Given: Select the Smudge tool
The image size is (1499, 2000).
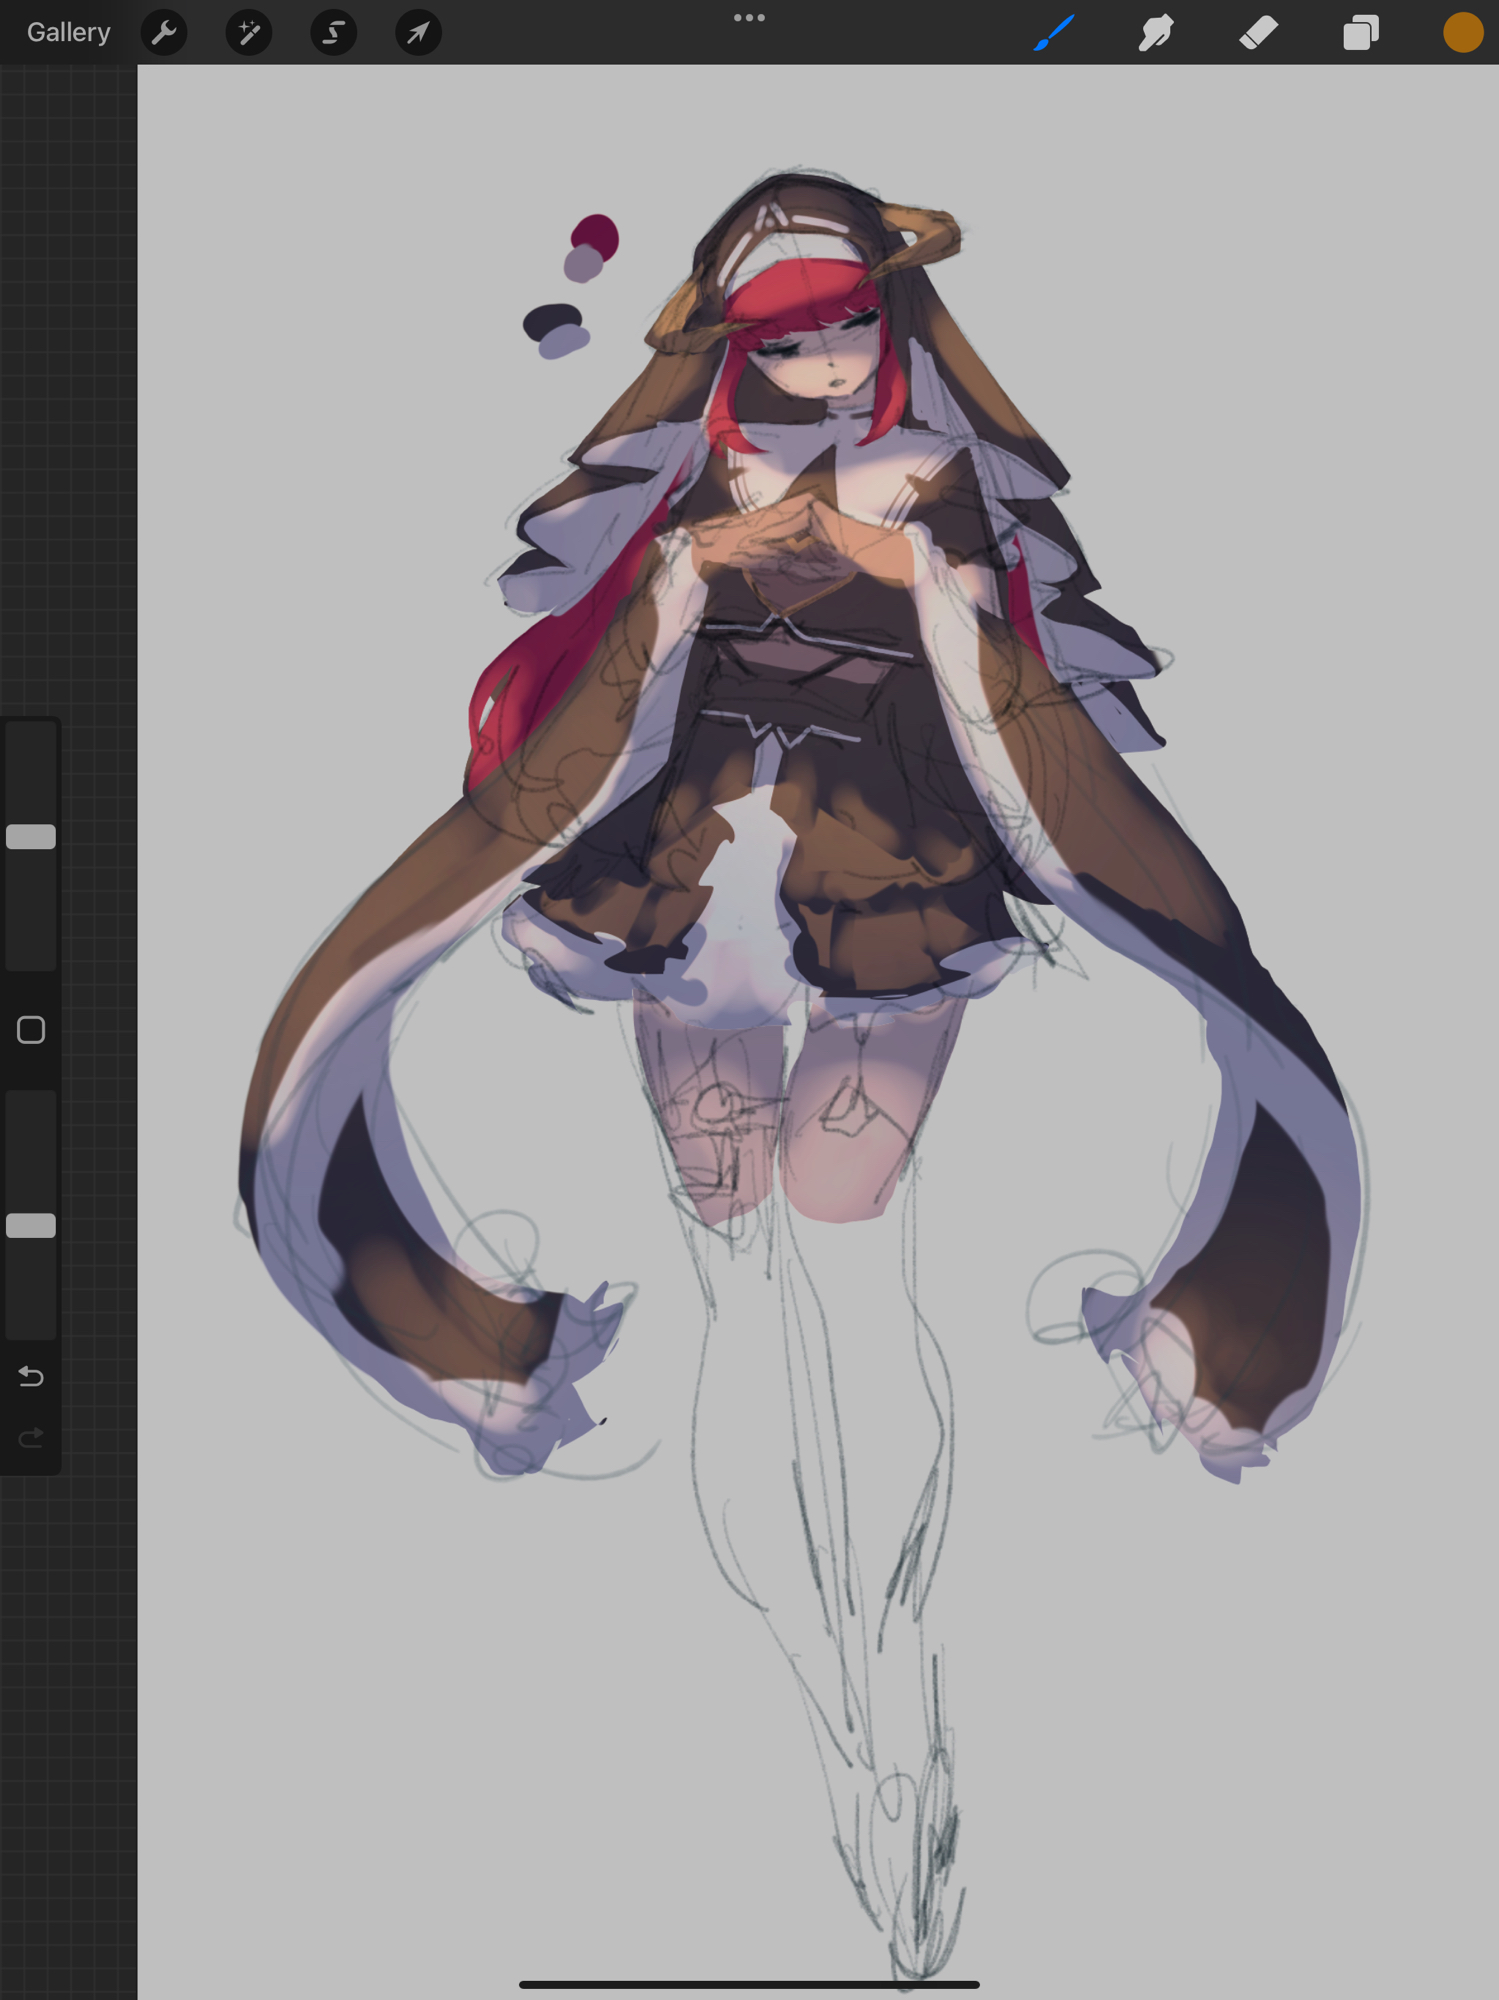Looking at the screenshot, I should click(1156, 33).
